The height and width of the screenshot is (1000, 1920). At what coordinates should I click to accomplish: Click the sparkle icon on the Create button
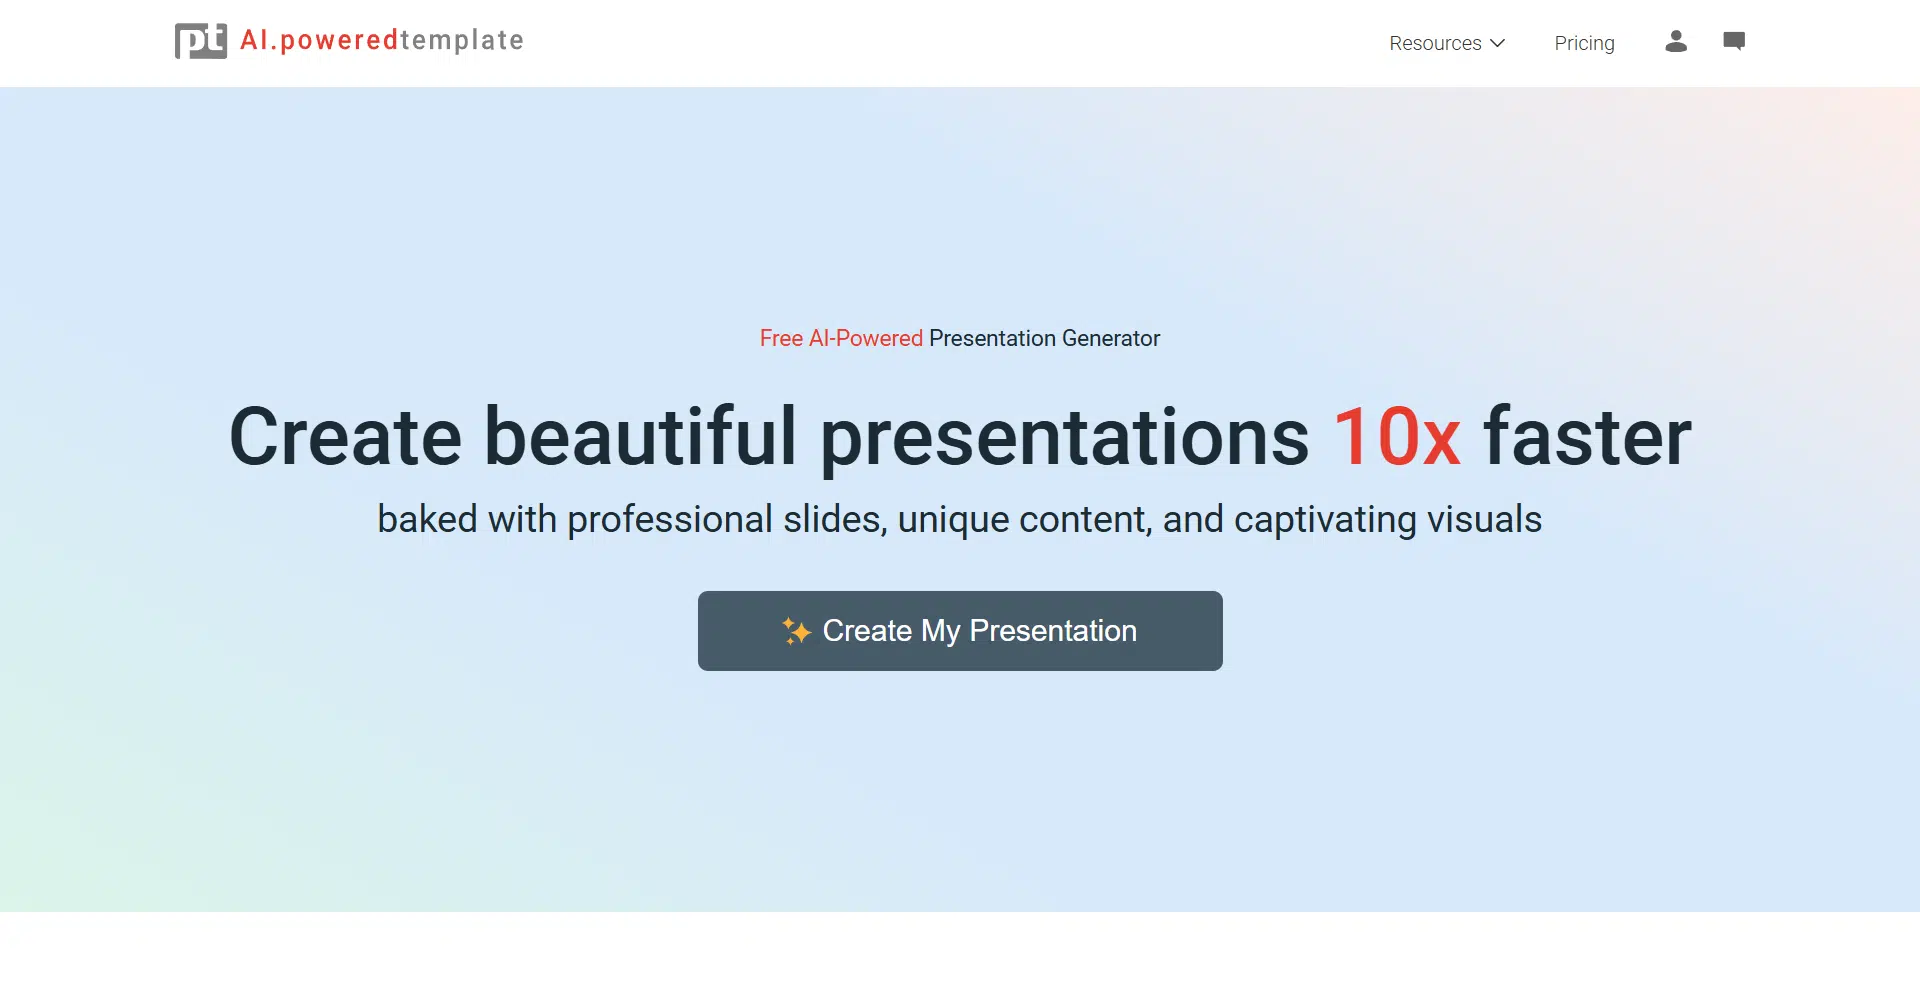(x=796, y=631)
